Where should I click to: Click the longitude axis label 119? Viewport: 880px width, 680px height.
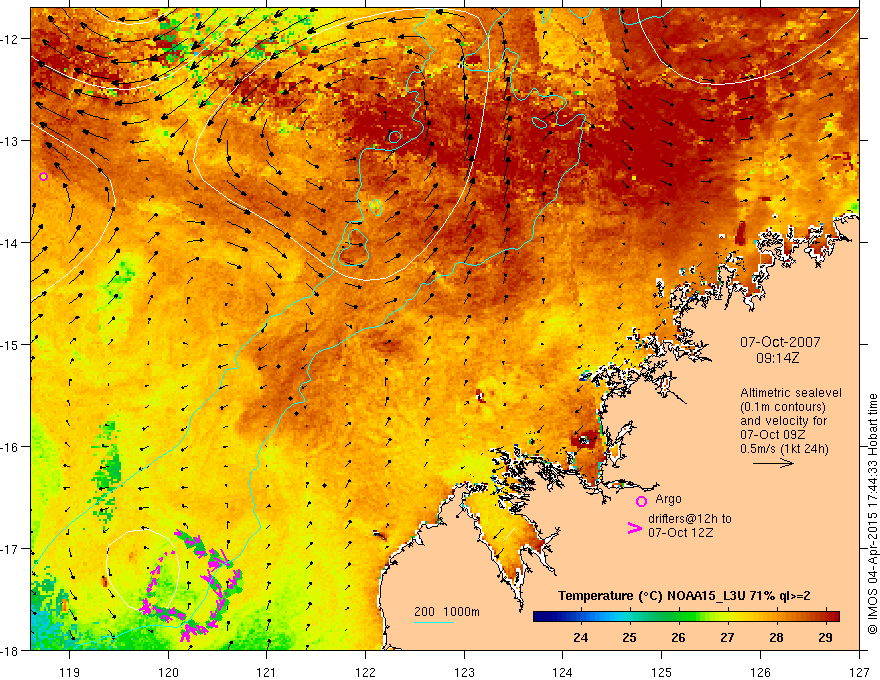70,672
